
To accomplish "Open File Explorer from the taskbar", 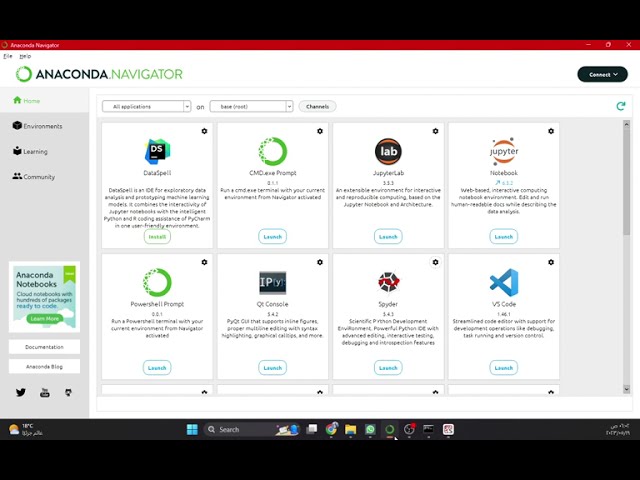I will click(x=351, y=429).
